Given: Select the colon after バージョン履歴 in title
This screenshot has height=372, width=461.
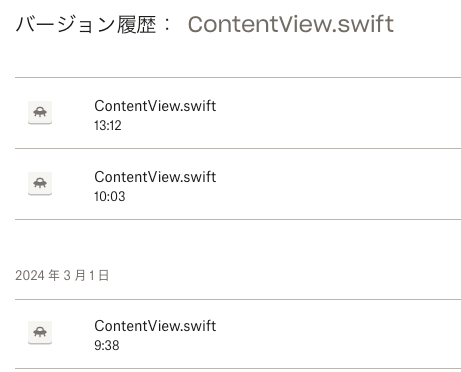Looking at the screenshot, I should pyautogui.click(x=167, y=25).
